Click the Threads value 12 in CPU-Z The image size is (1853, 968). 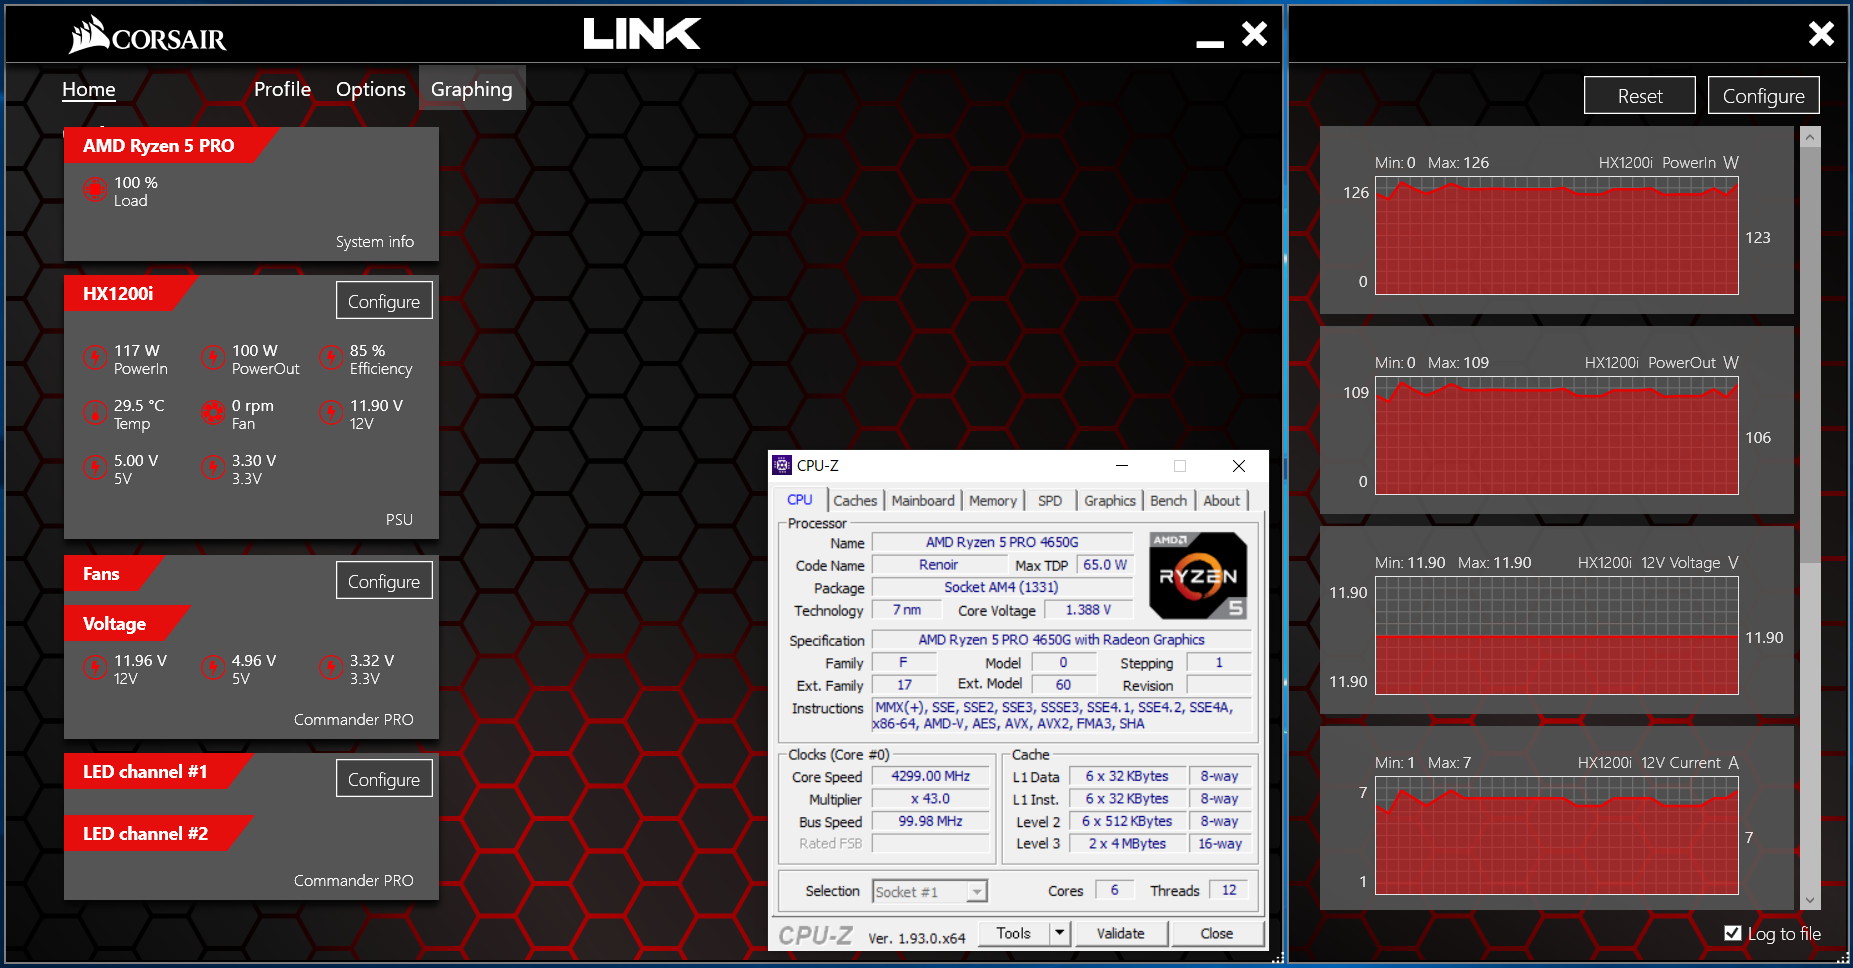pos(1229,890)
